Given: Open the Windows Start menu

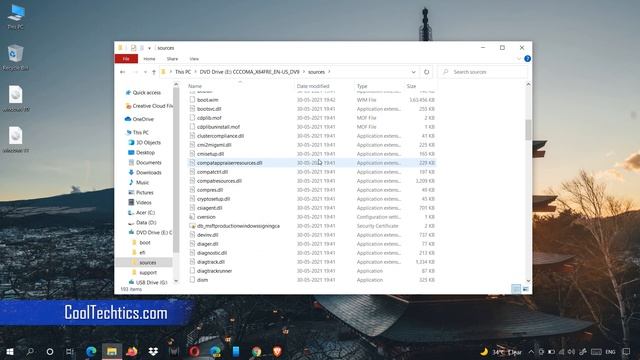Looking at the screenshot, I should click(10, 351).
